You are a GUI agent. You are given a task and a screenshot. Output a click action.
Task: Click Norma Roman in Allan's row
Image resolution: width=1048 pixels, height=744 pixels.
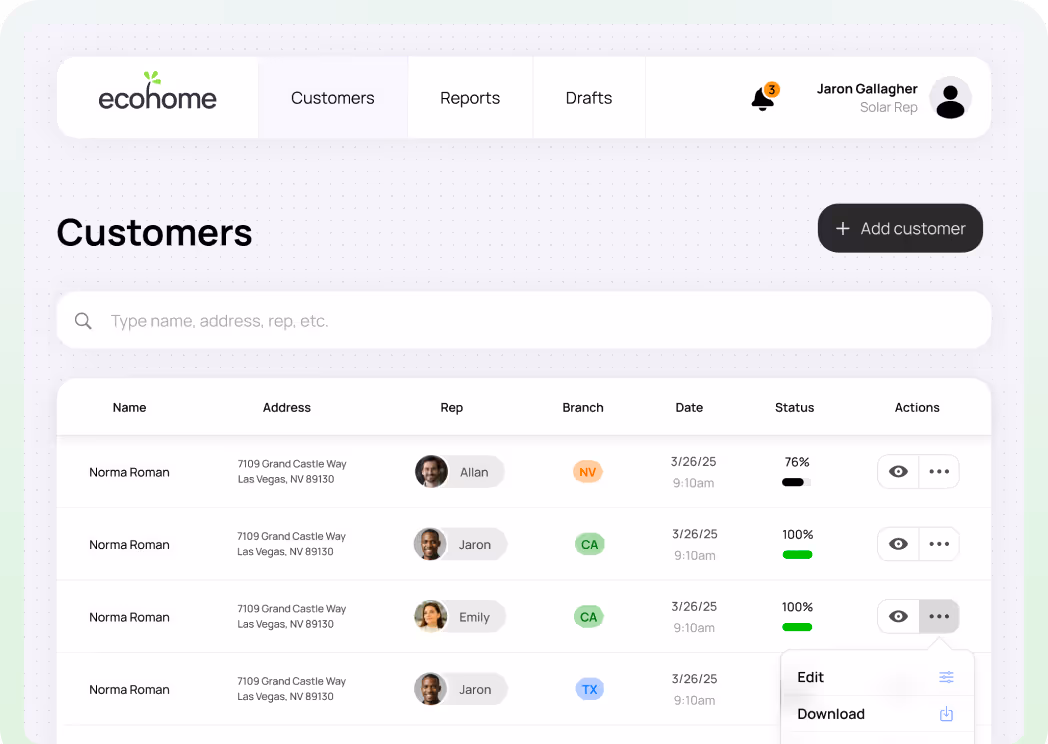(x=129, y=472)
